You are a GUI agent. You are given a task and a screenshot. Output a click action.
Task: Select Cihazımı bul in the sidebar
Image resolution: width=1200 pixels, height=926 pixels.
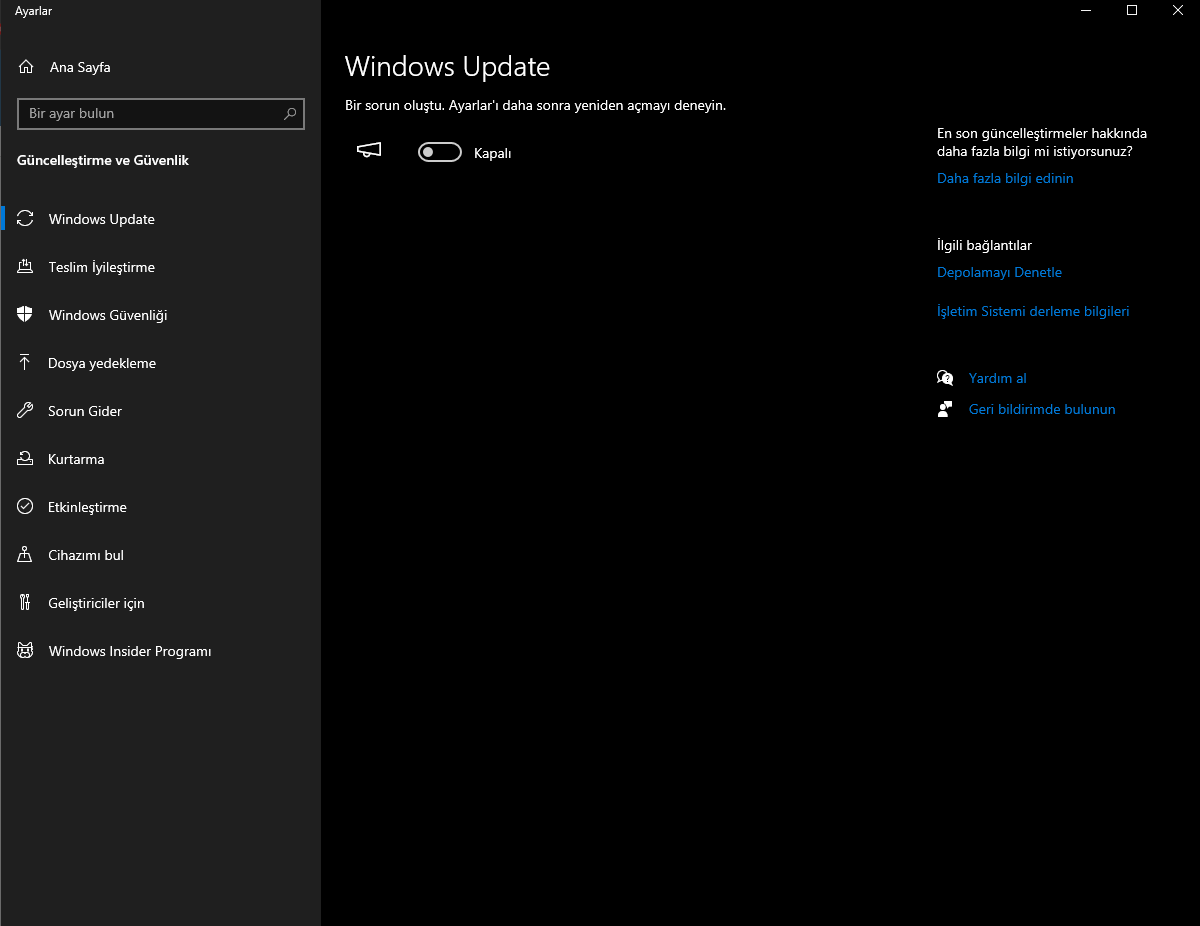coord(86,555)
